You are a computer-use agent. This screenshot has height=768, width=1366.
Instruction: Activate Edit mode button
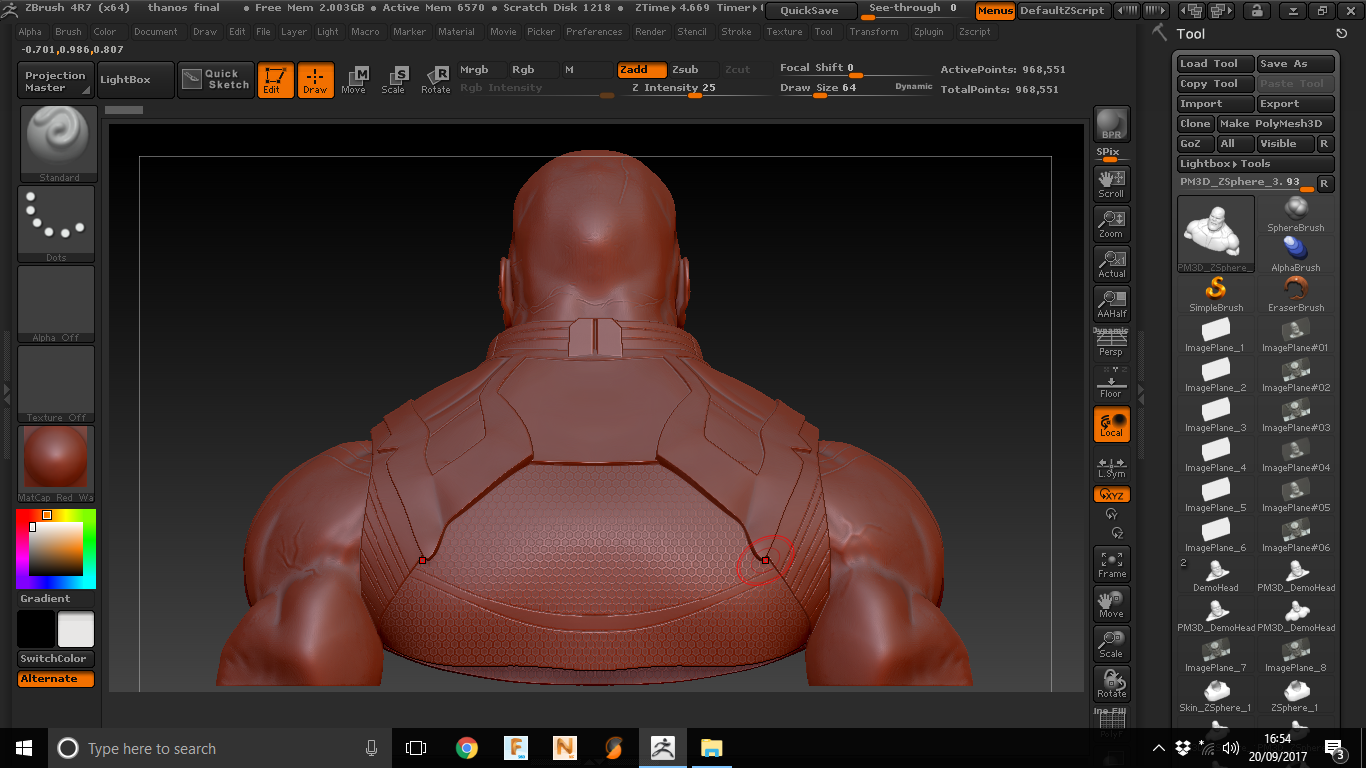pyautogui.click(x=275, y=80)
